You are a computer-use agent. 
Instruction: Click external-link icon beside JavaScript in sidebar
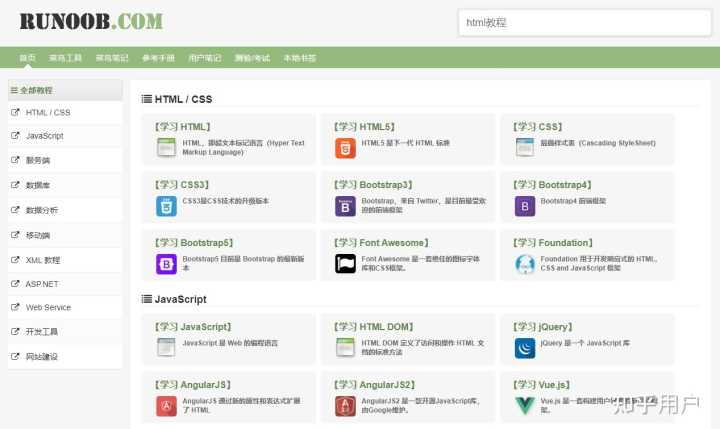[15, 135]
